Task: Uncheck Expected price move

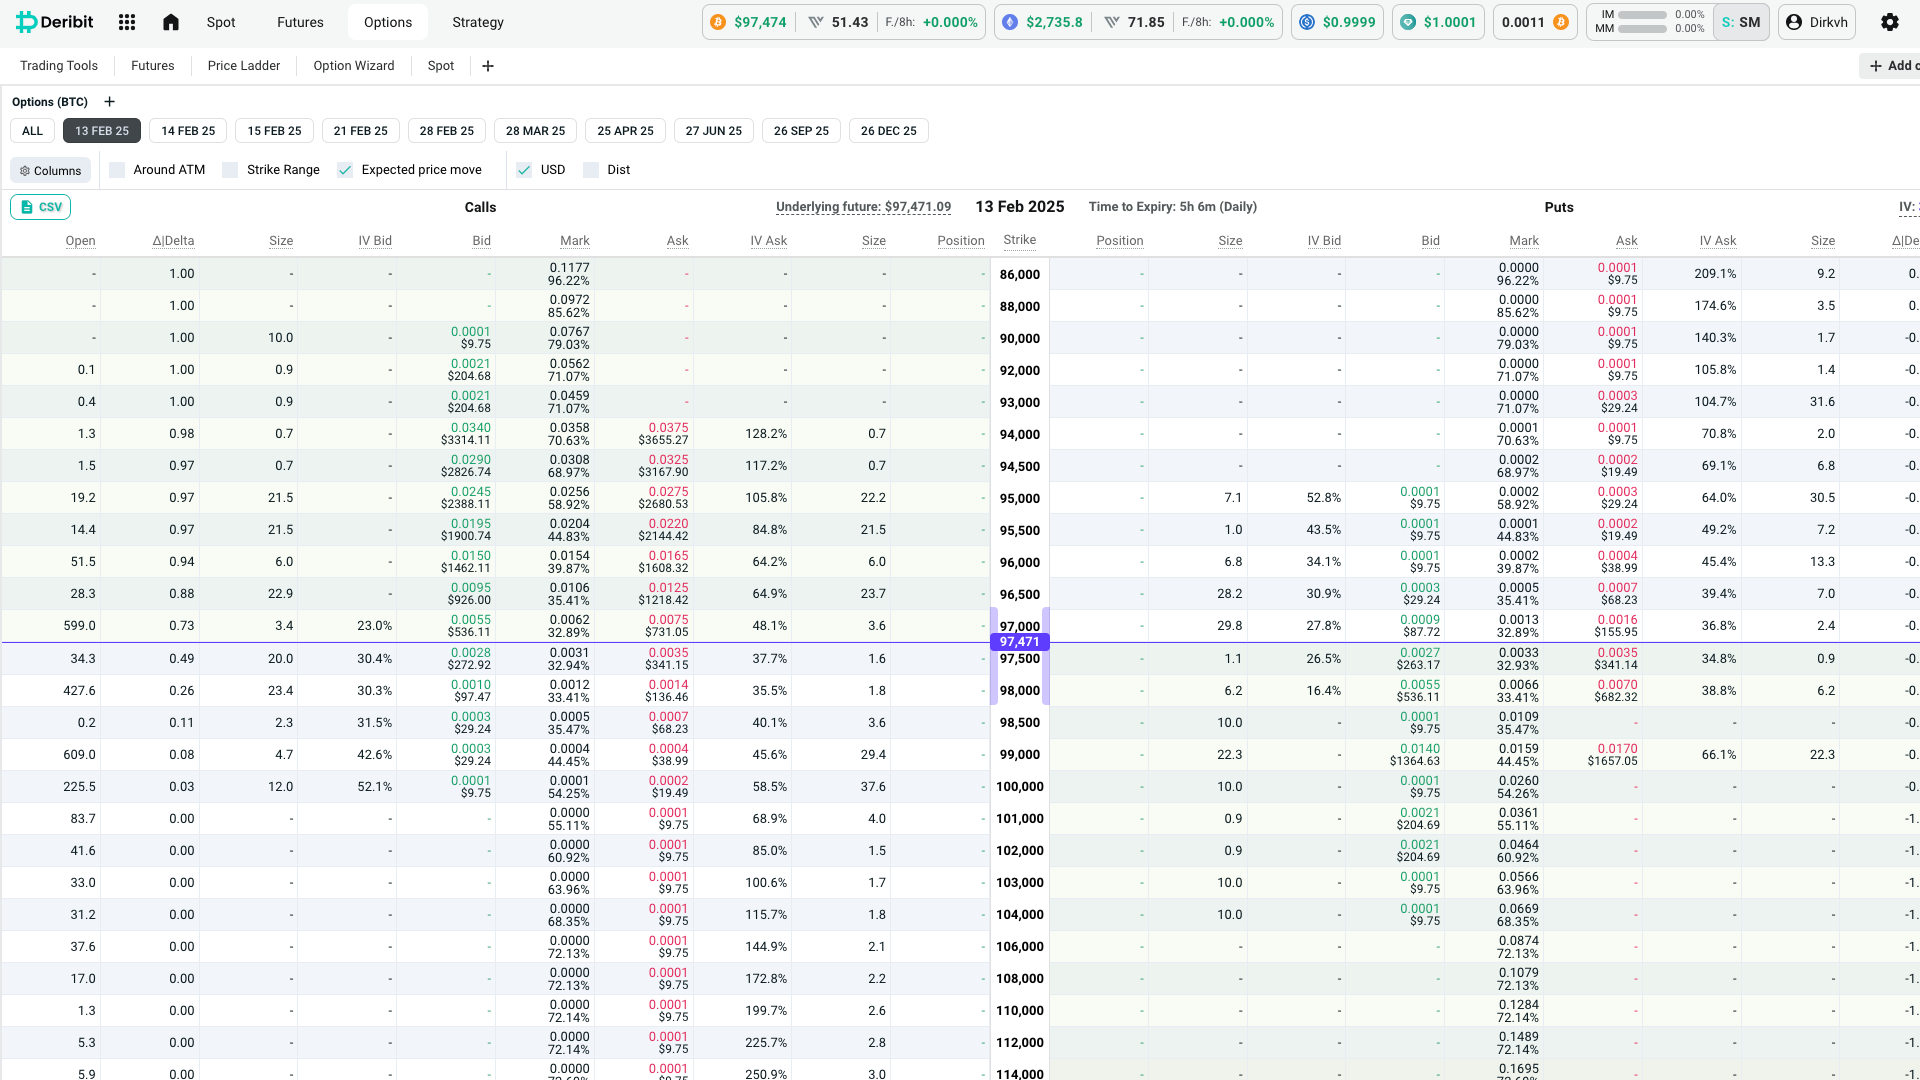Action: pyautogui.click(x=345, y=170)
